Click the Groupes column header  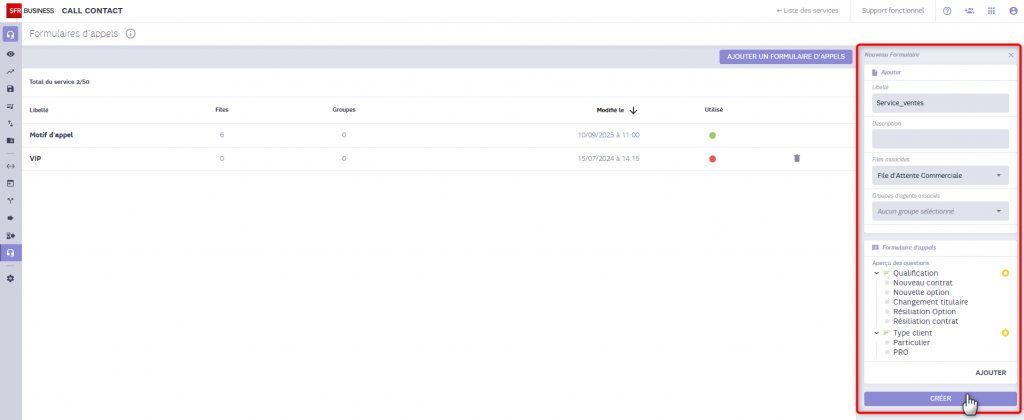point(344,110)
